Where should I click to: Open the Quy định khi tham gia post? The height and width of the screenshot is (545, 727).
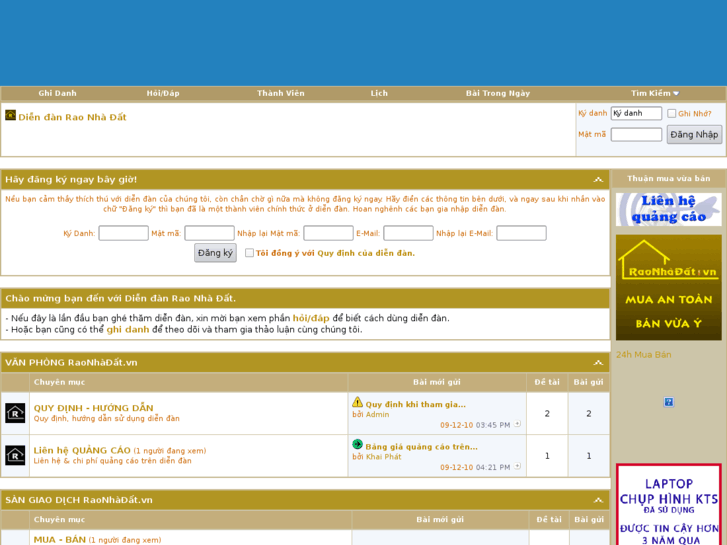point(415,404)
